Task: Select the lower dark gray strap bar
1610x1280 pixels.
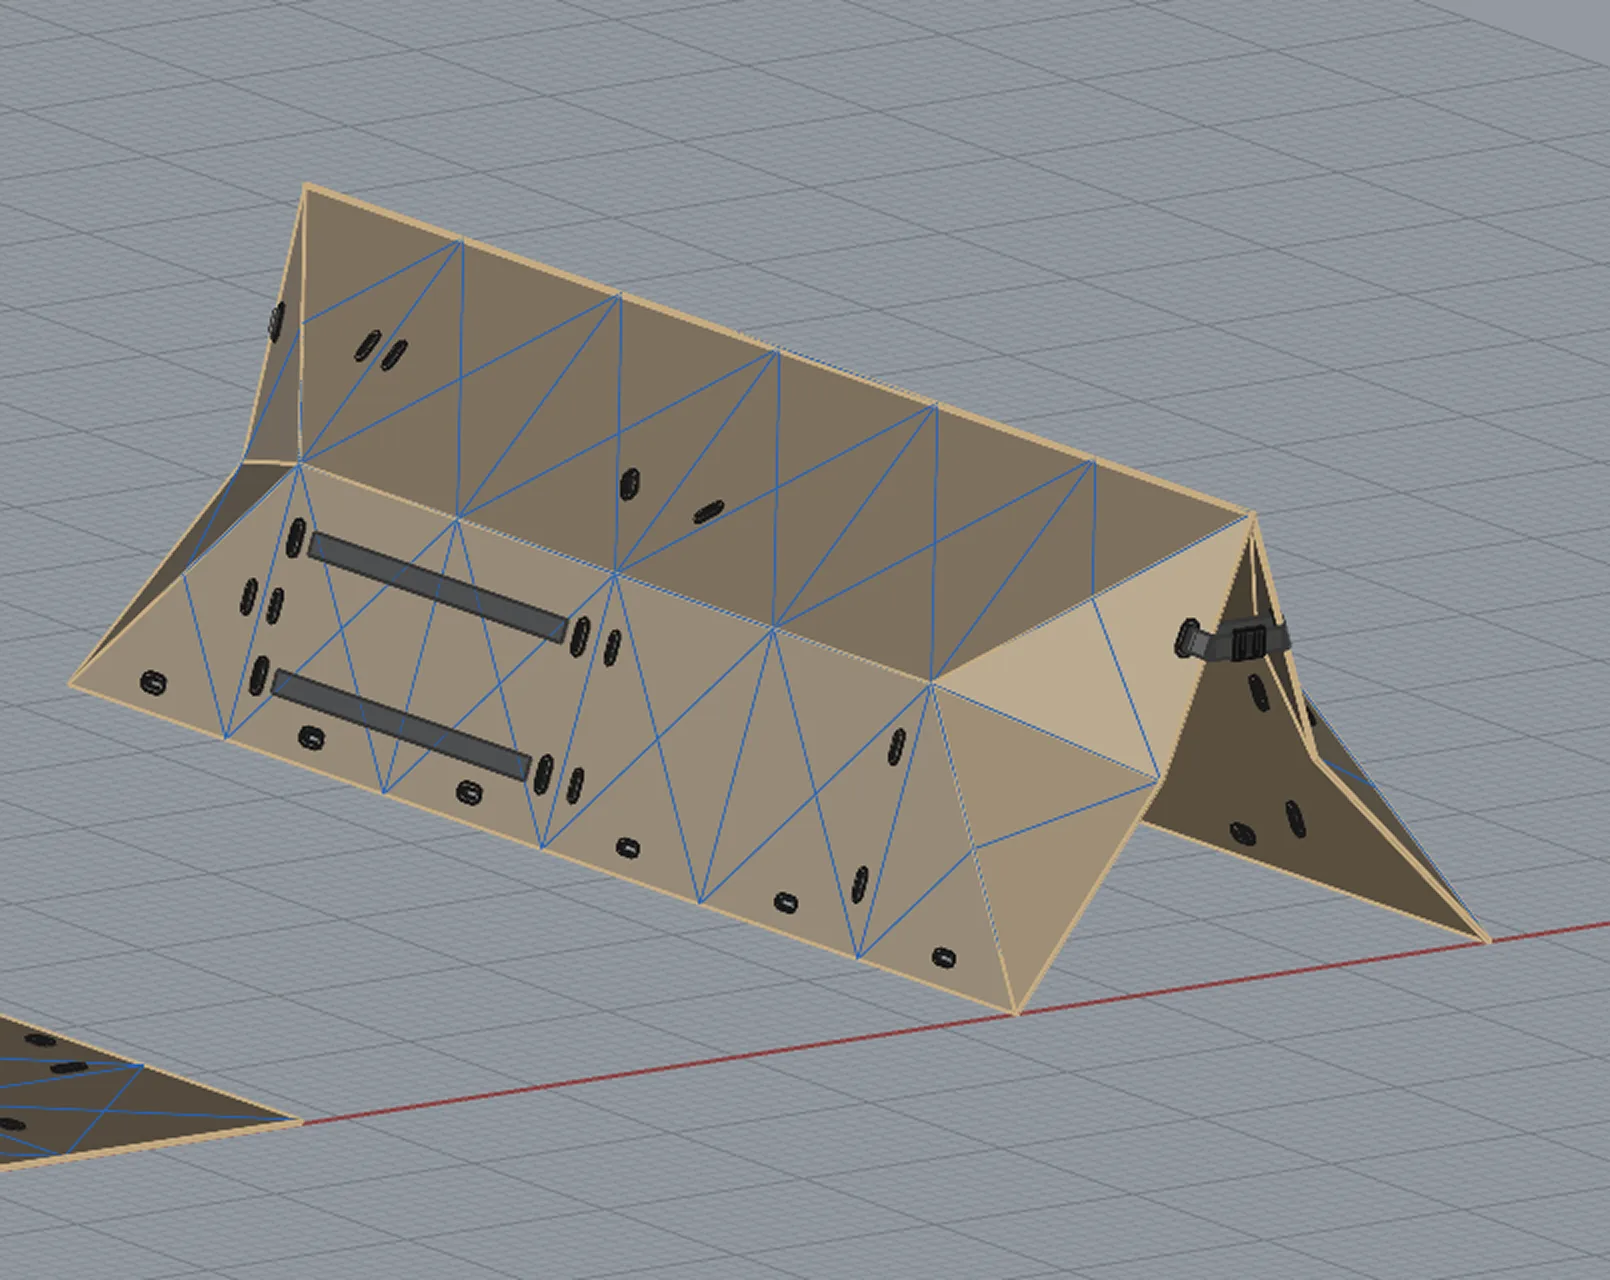Action: (401, 726)
